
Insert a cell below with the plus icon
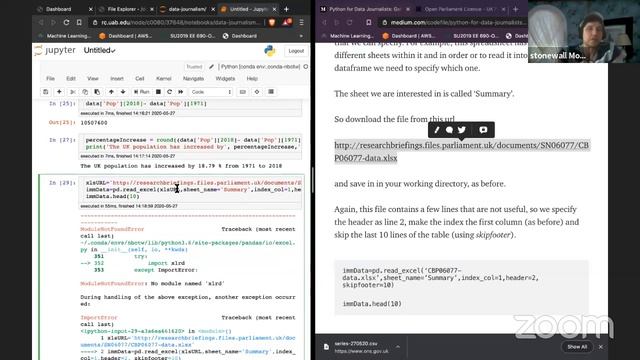[x=59, y=92]
